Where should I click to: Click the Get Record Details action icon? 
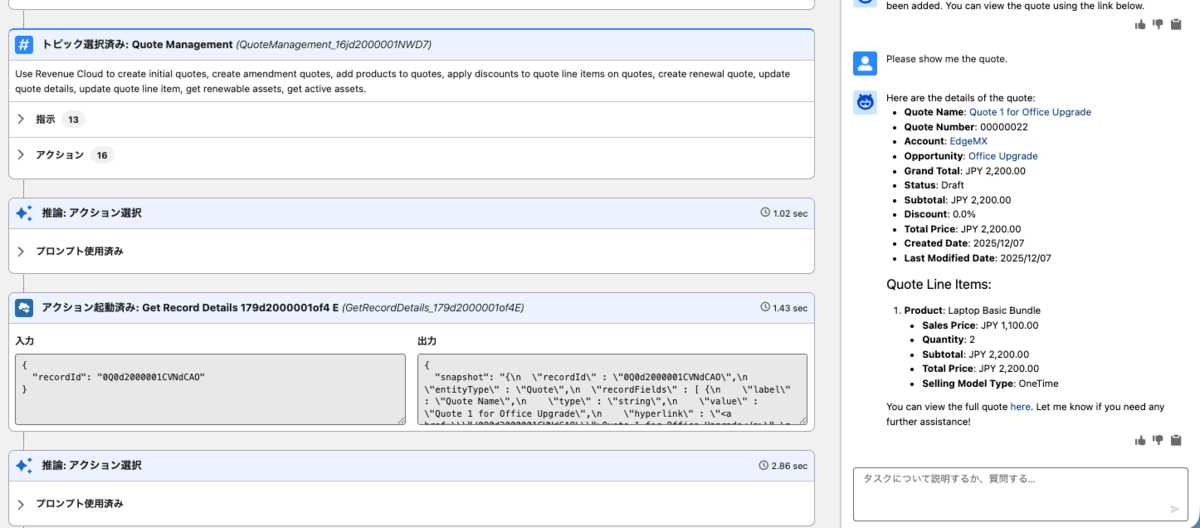point(24,308)
